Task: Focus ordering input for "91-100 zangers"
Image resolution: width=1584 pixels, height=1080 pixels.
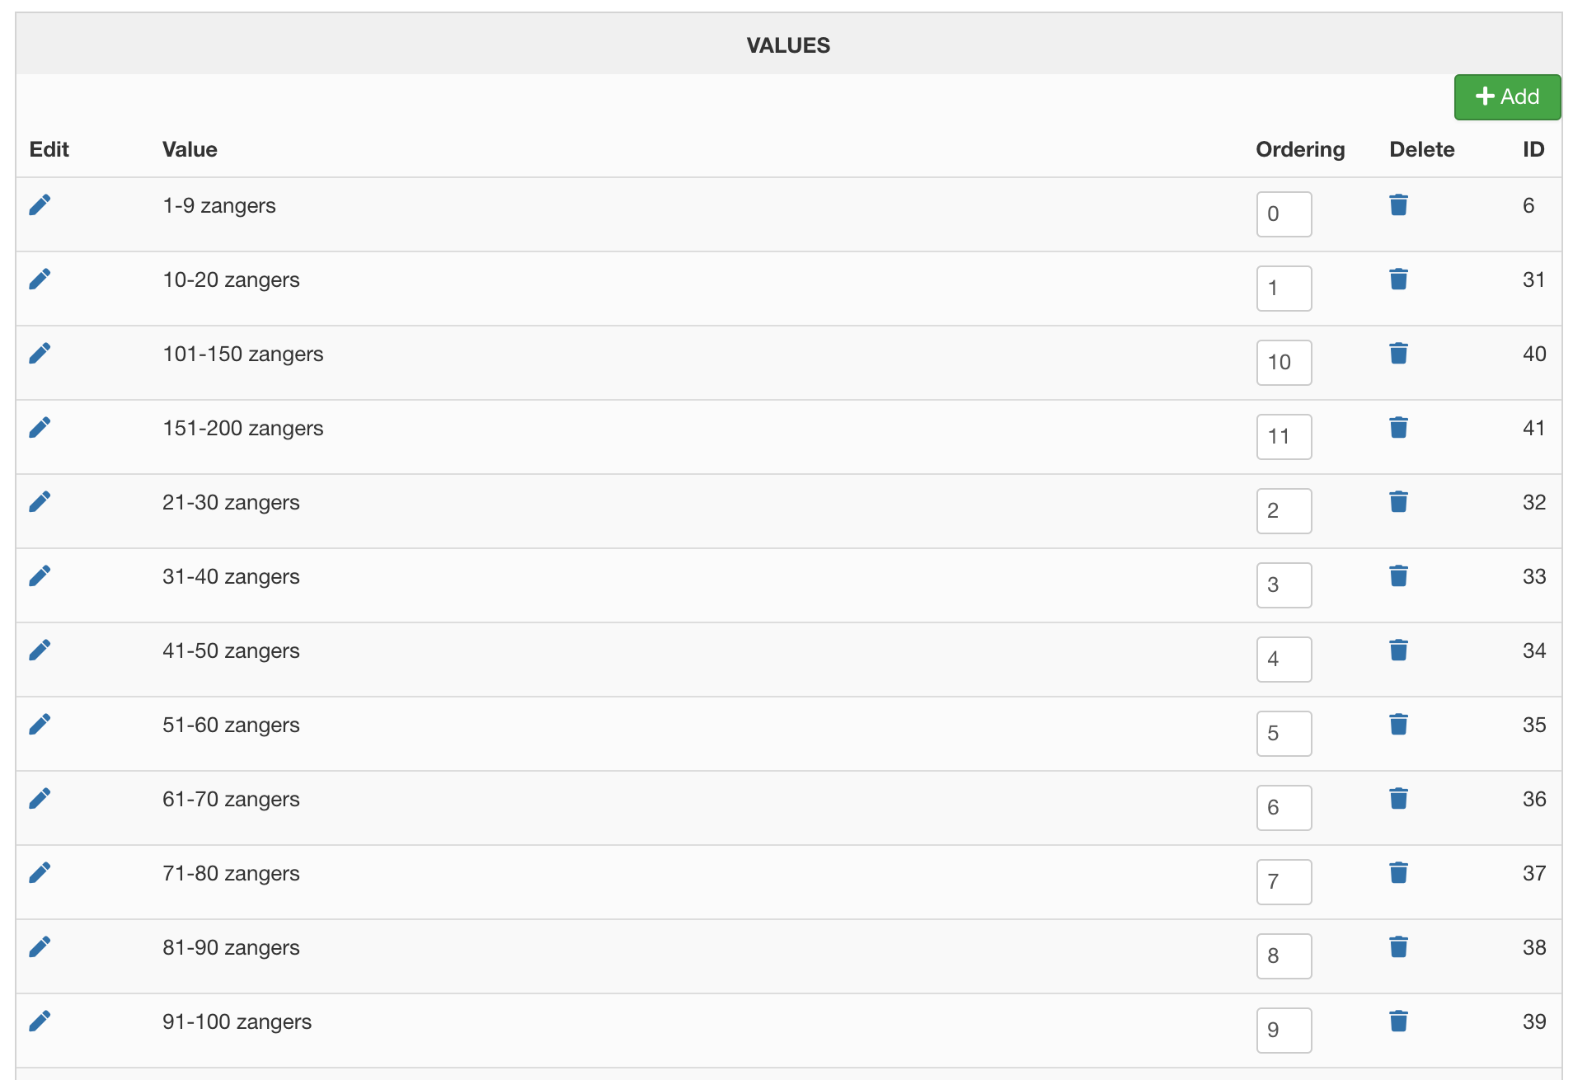Action: point(1283,1030)
